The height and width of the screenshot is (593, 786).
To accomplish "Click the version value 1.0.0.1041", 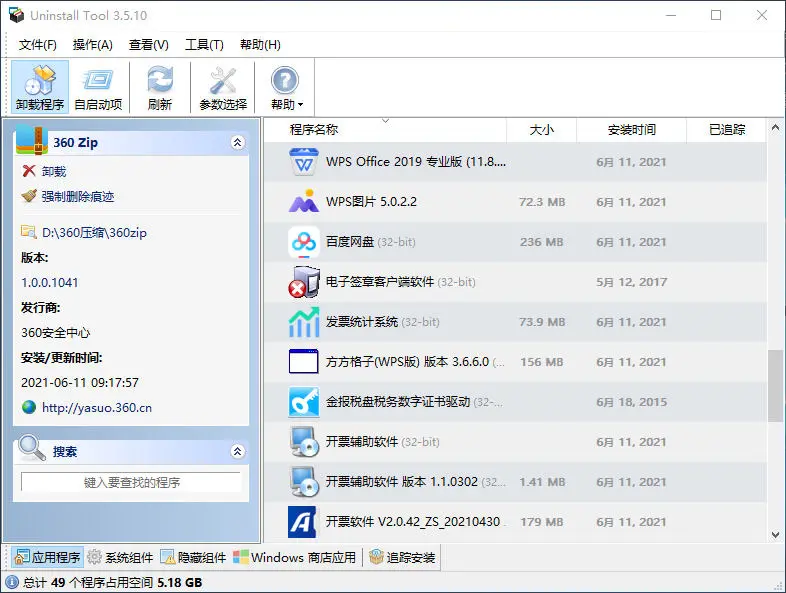I will [x=50, y=283].
